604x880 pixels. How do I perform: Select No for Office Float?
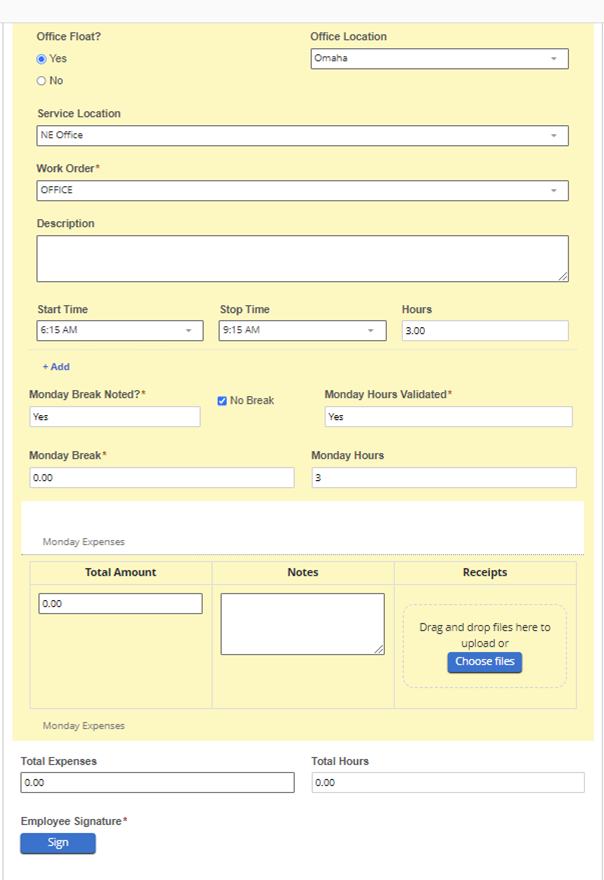[x=41, y=81]
